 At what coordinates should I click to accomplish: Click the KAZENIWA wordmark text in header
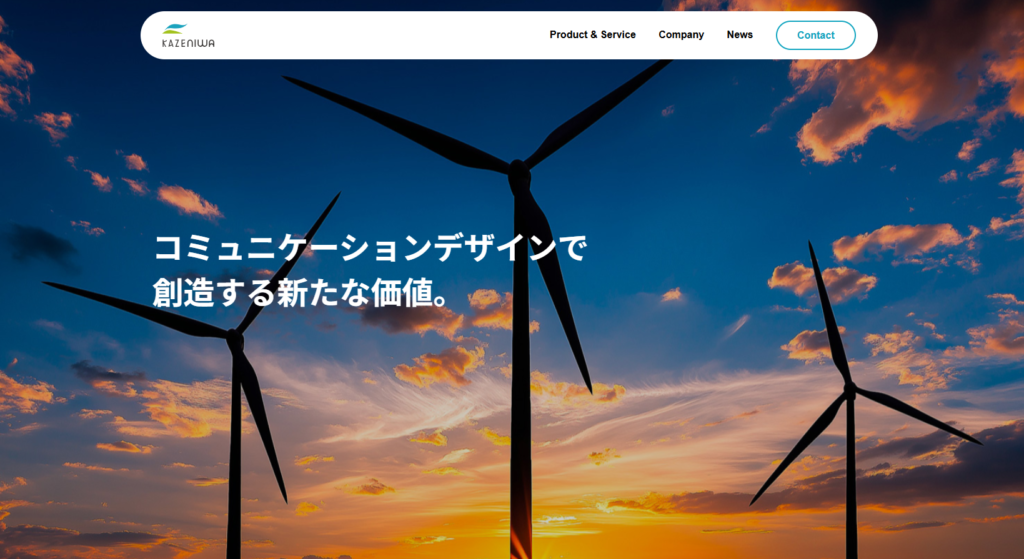(188, 43)
